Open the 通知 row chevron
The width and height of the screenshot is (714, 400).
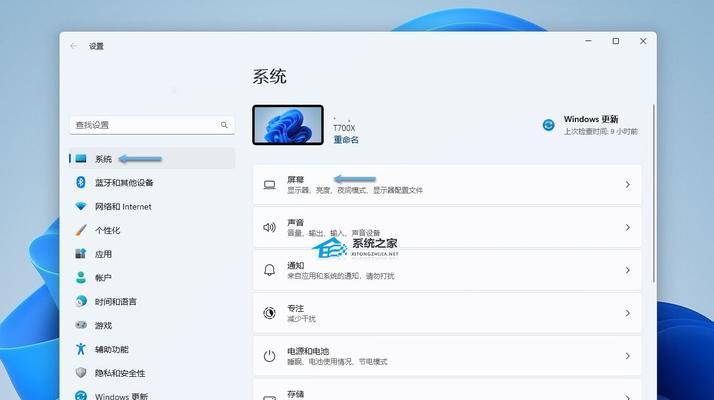627,270
